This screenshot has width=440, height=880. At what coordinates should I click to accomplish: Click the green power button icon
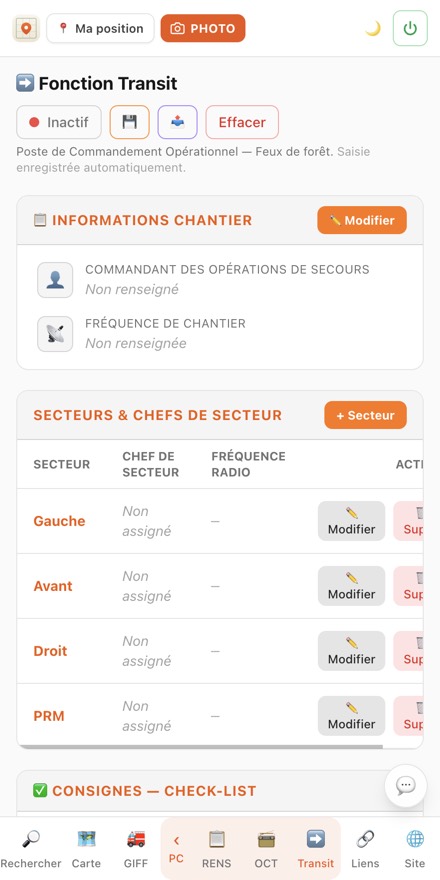410,28
